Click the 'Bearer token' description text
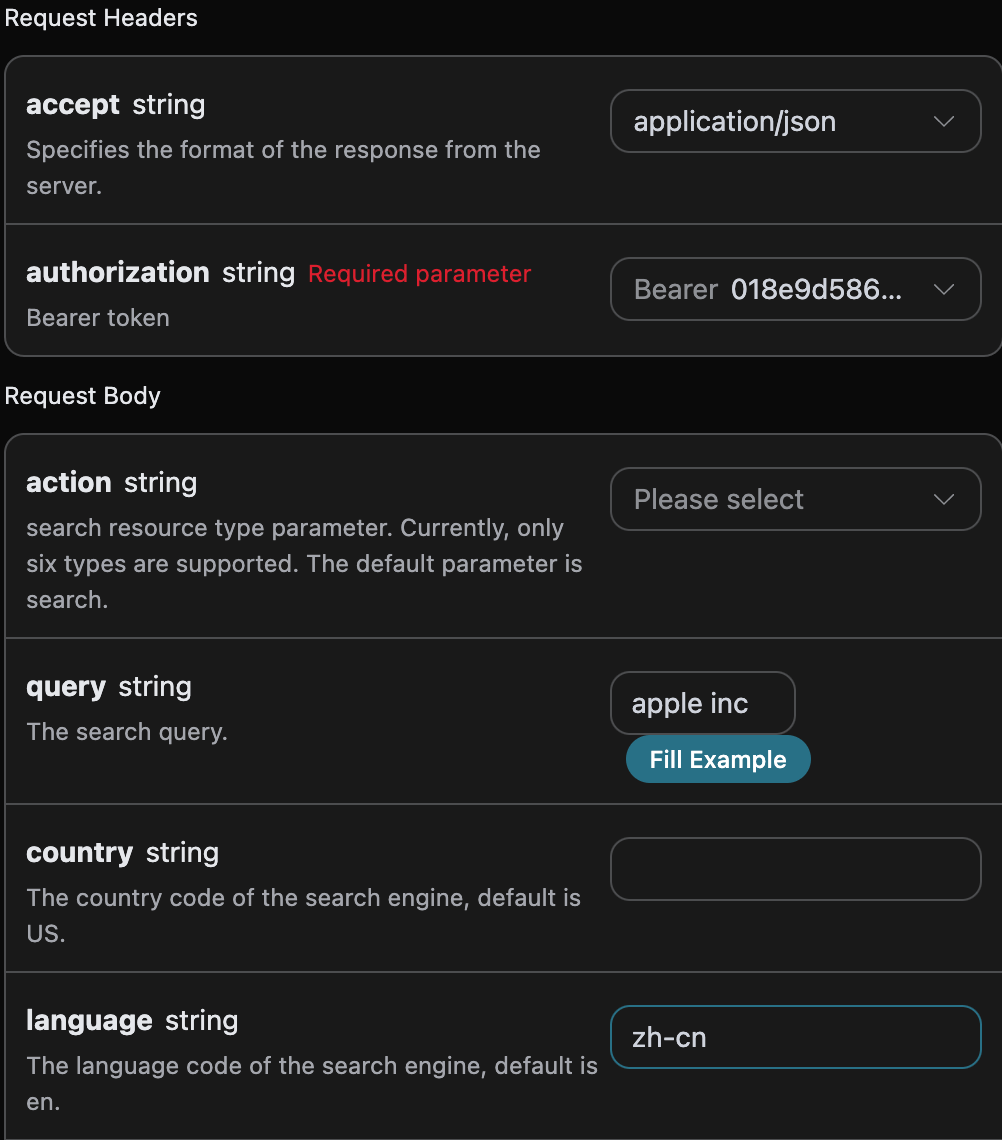 click(98, 318)
